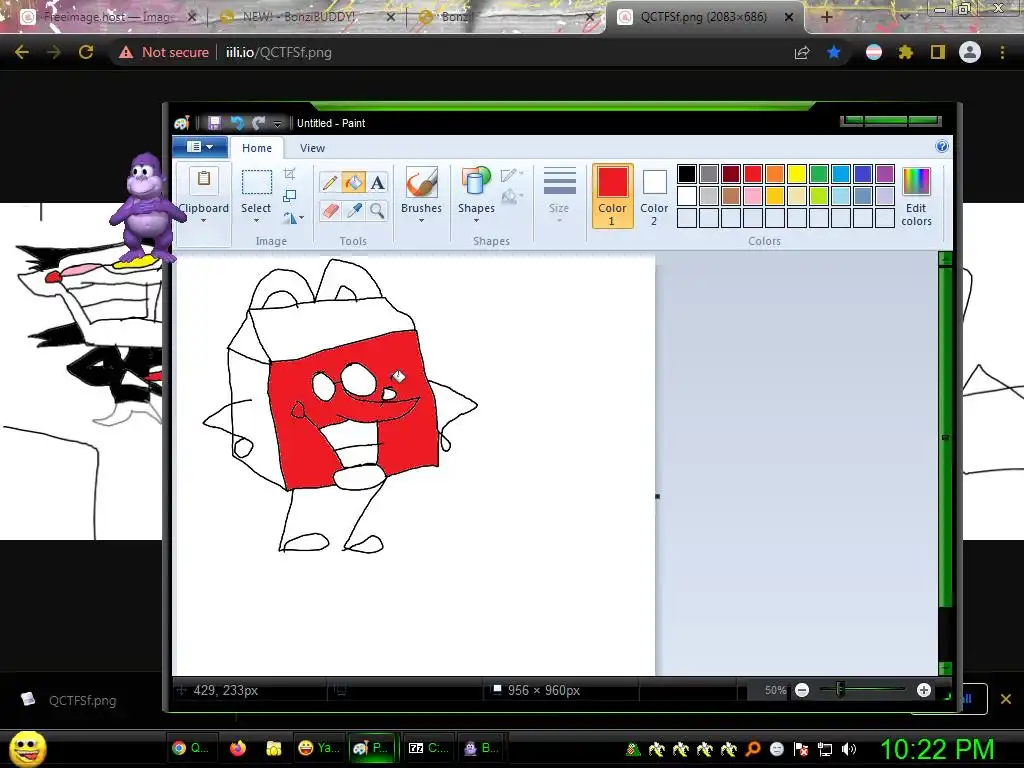Image resolution: width=1024 pixels, height=768 pixels.
Task: Click the browser share page icon
Action: coord(802,52)
